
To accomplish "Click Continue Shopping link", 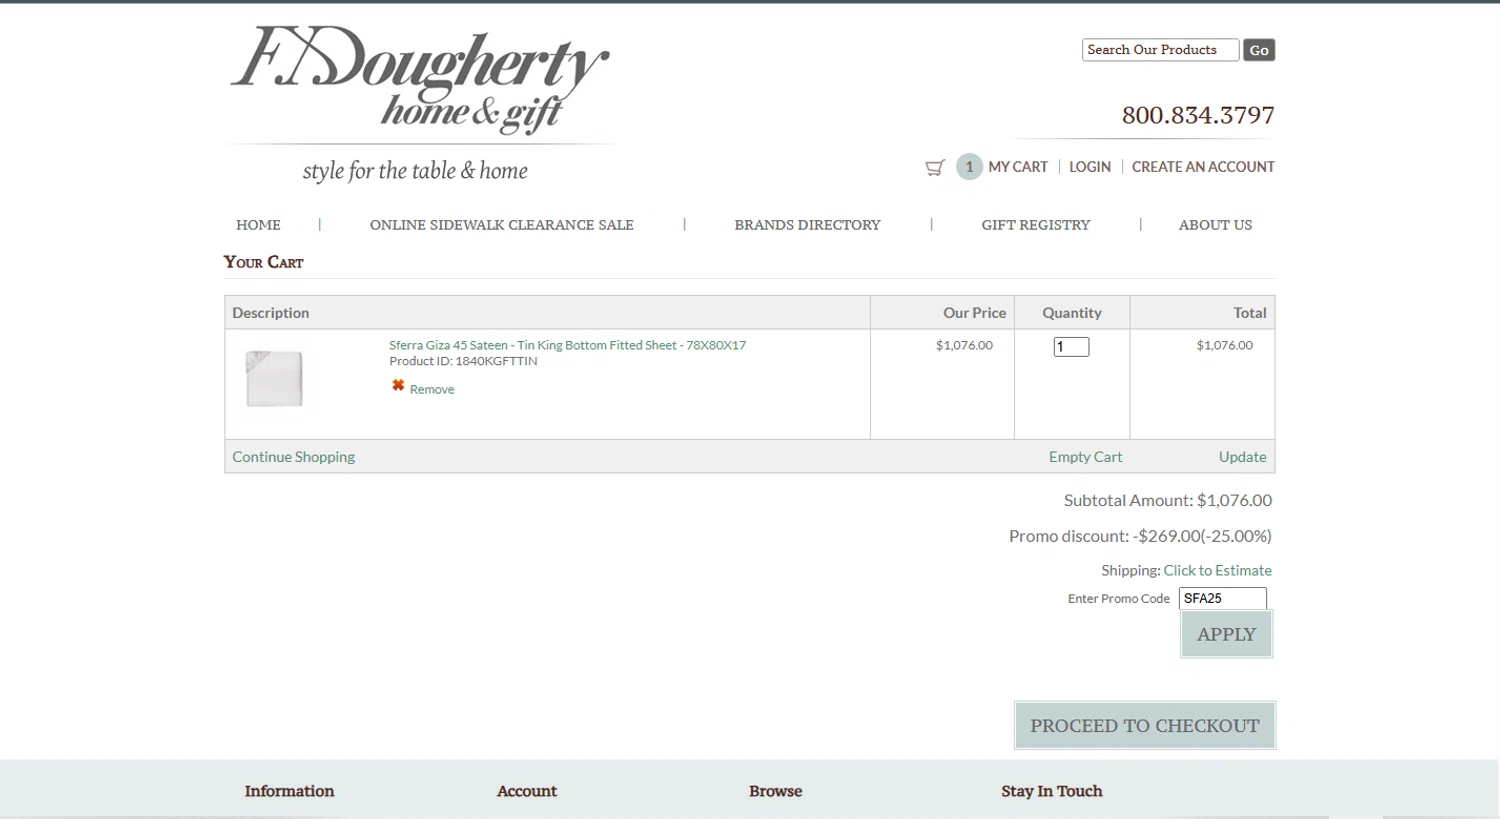I will click(x=294, y=457).
